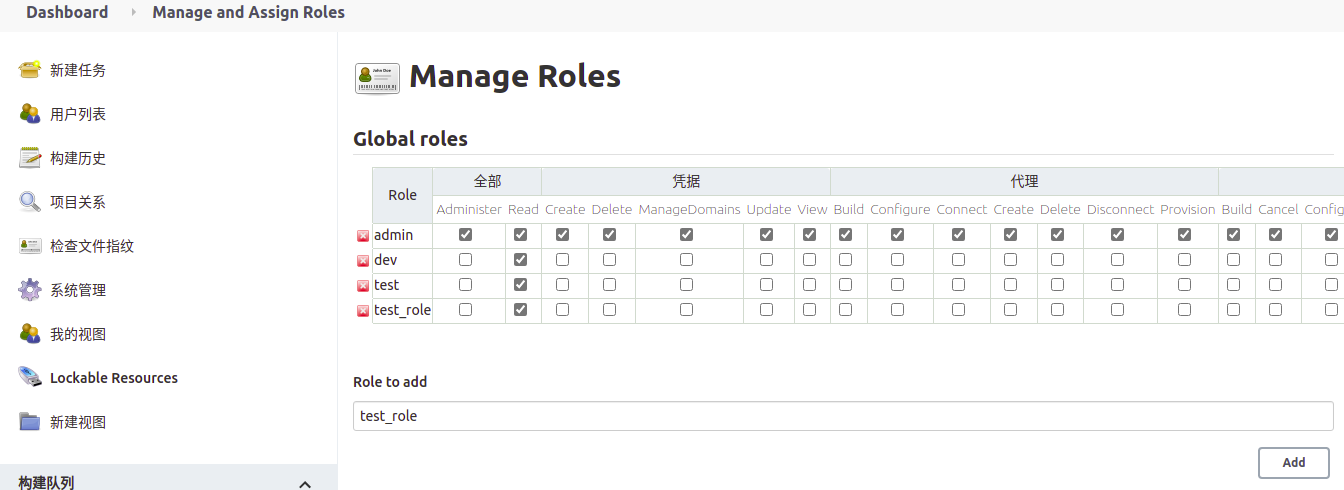Uncheck Read permission for test role
This screenshot has height=490, width=1344.
pos(520,285)
